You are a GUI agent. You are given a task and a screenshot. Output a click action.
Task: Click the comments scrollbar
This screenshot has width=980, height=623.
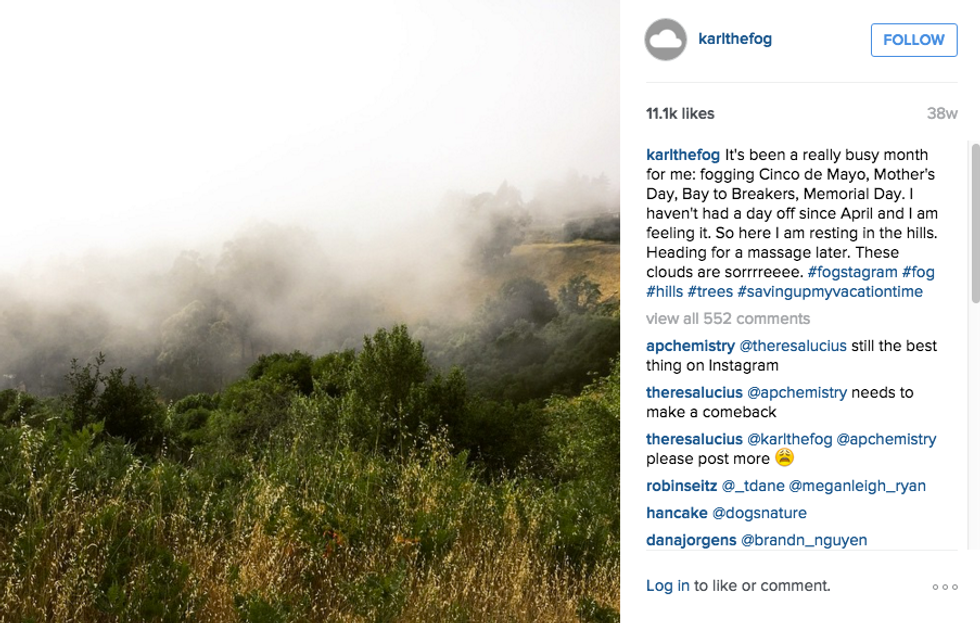(975, 222)
